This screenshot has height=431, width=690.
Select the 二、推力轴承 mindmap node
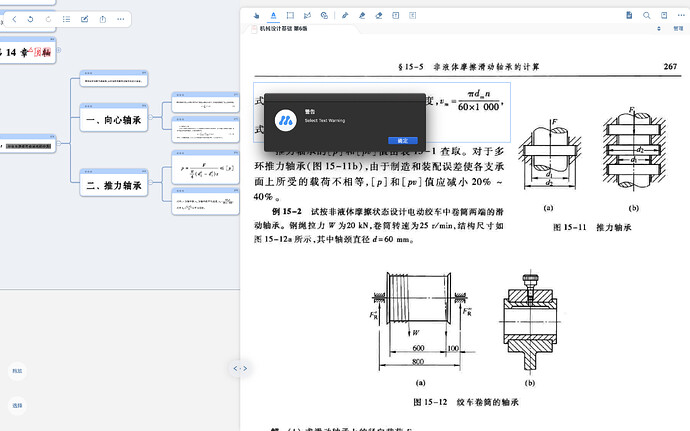(x=114, y=185)
